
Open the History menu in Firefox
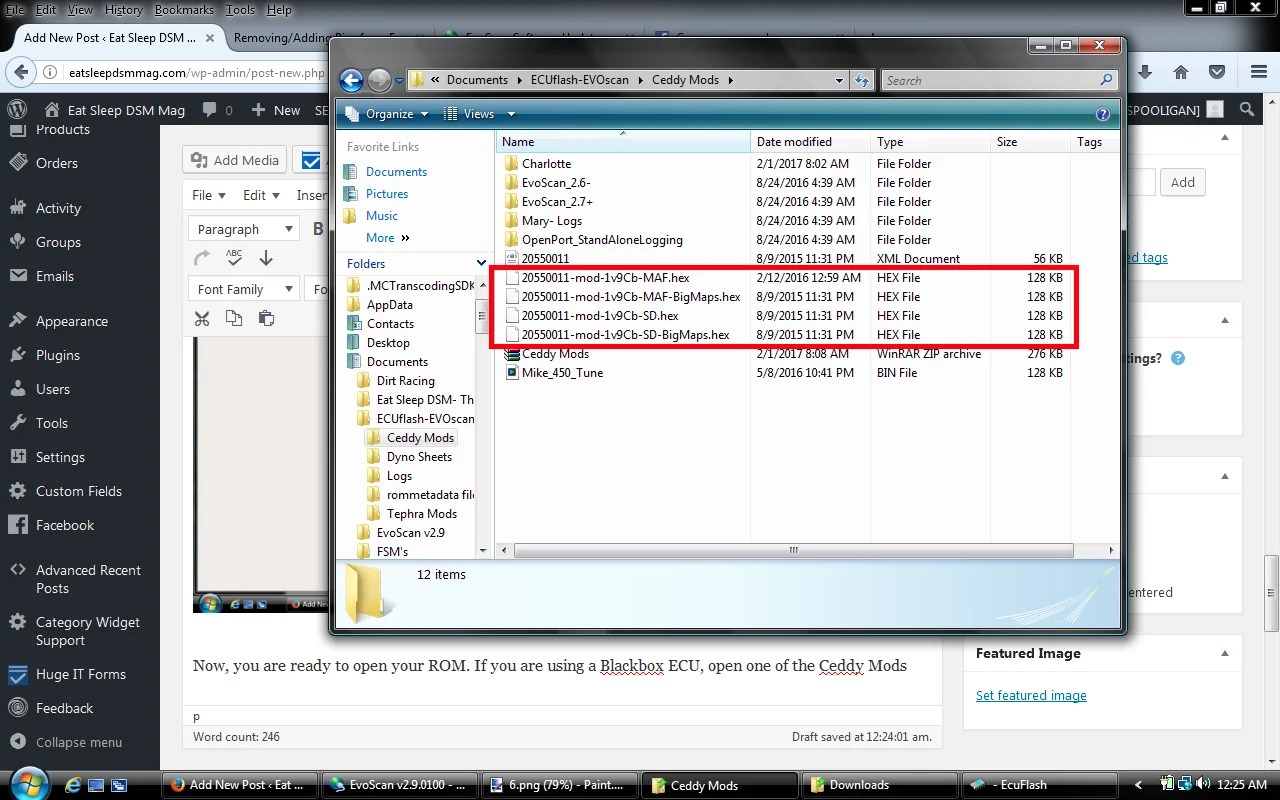click(124, 9)
